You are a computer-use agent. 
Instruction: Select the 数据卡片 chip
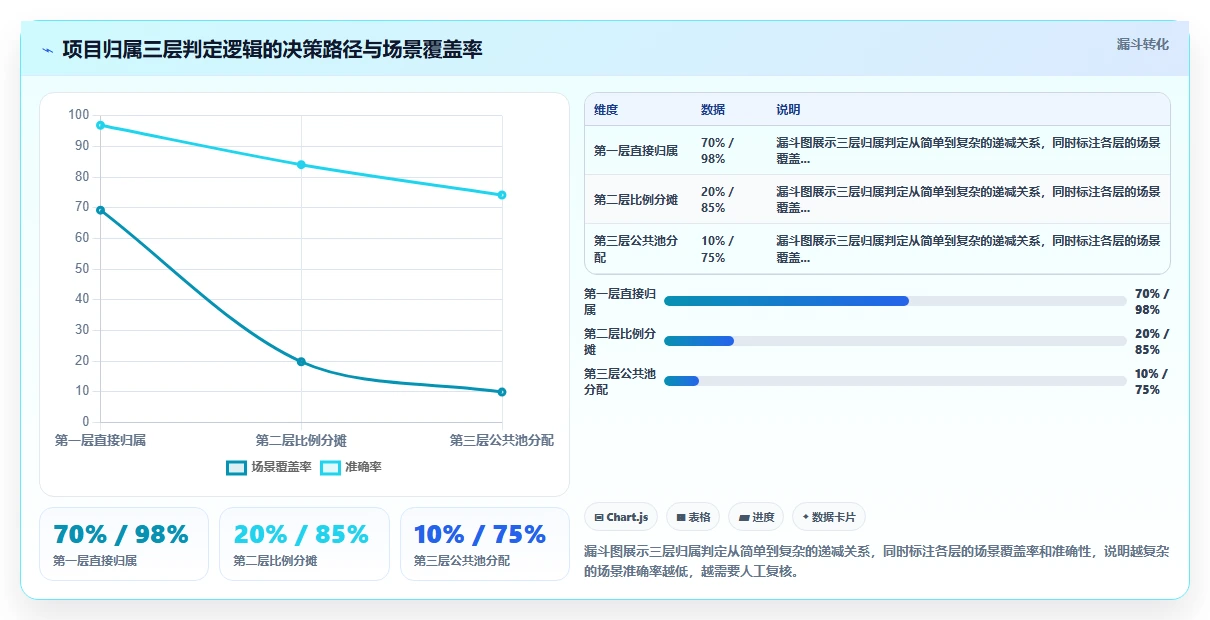(828, 517)
